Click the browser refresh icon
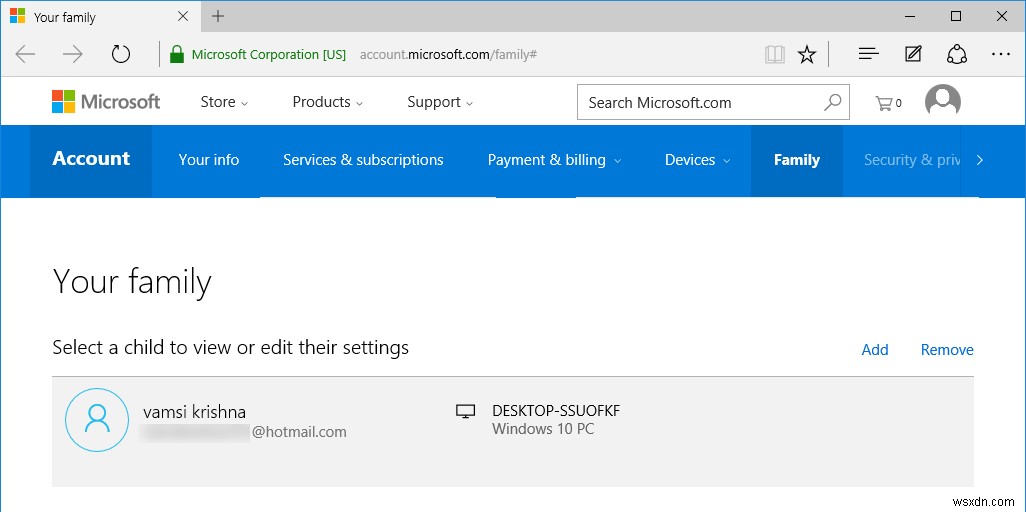The width and height of the screenshot is (1026, 512). click(121, 54)
